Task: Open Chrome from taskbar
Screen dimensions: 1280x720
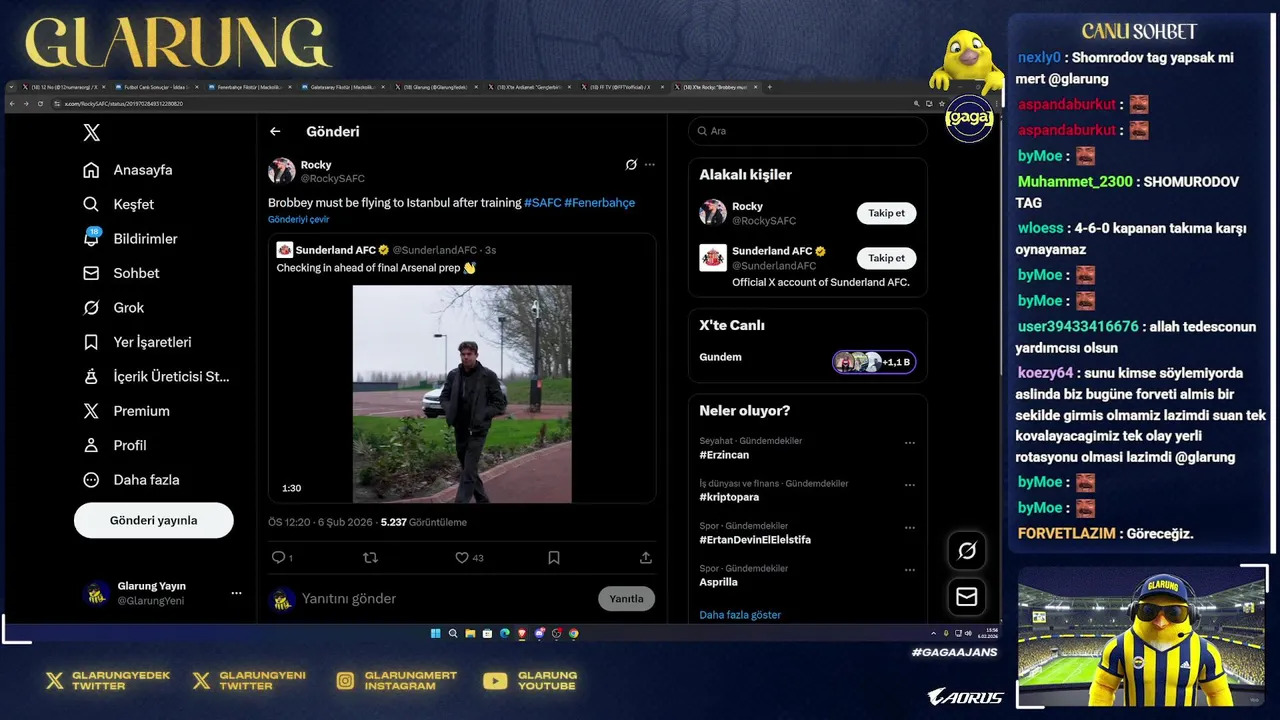Action: 574,633
